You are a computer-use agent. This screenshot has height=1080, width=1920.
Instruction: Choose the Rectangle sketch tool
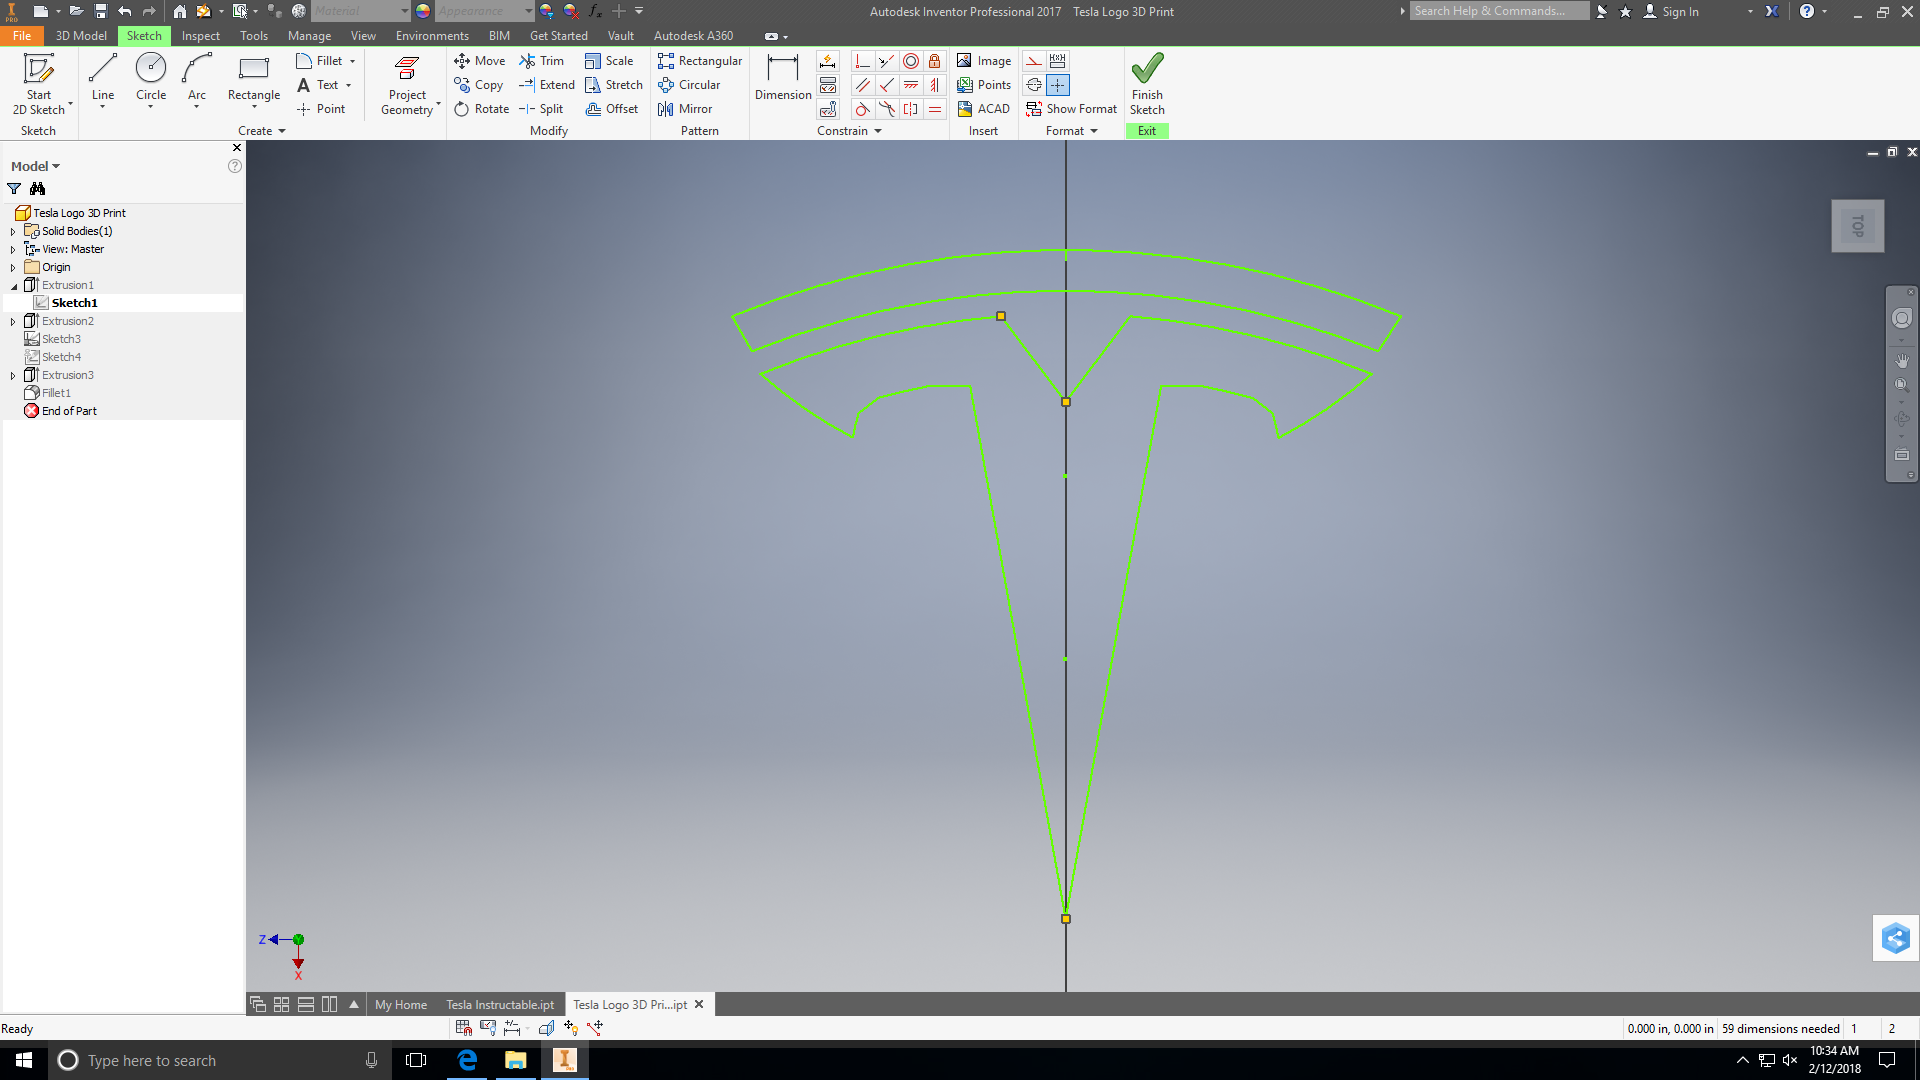pyautogui.click(x=254, y=79)
